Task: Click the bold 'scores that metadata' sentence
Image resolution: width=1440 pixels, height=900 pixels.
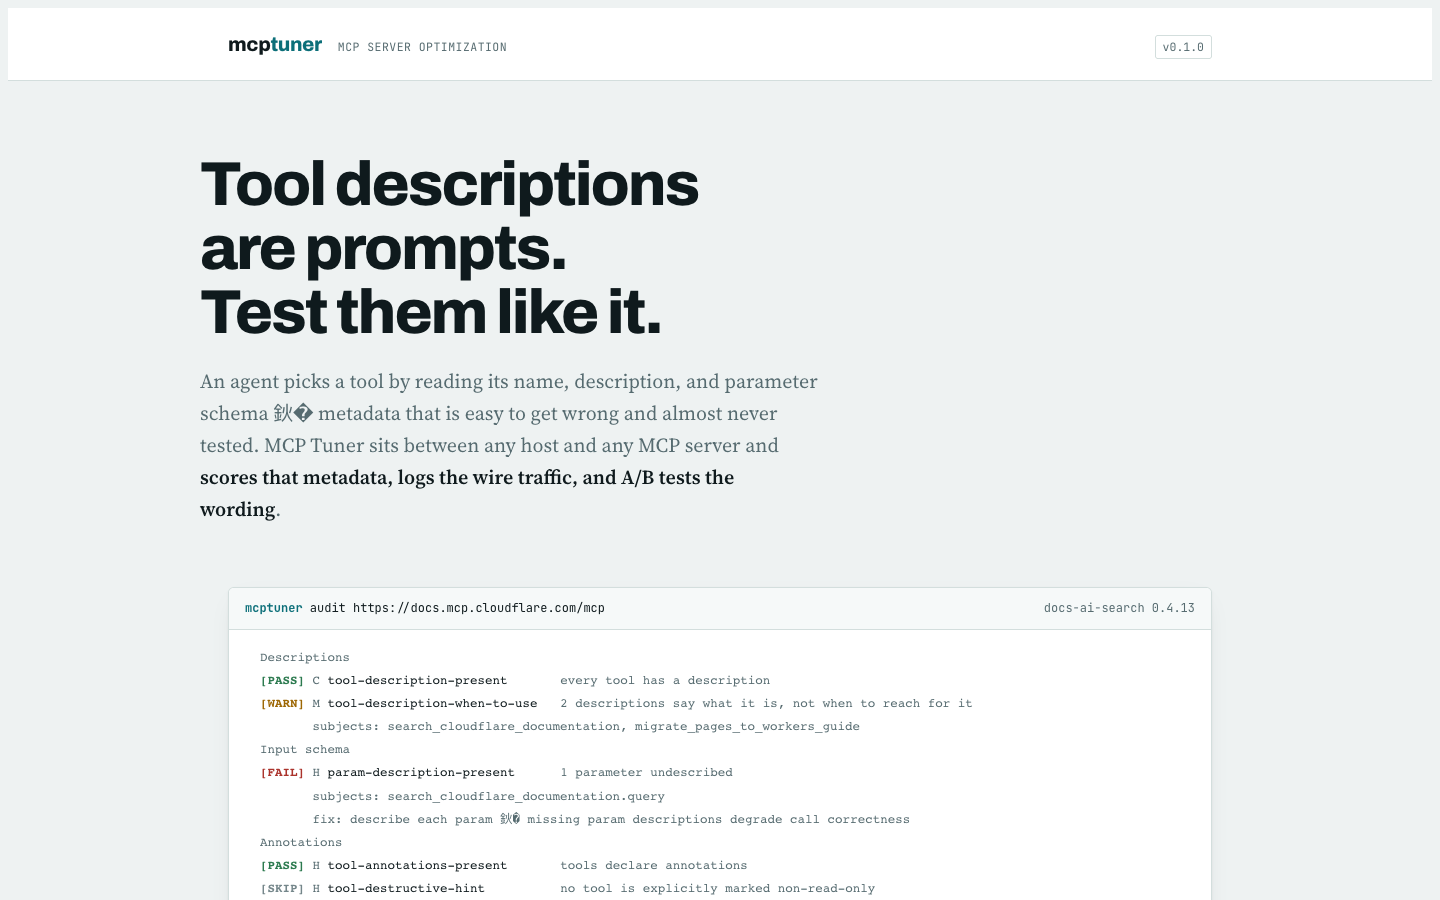Action: (467, 493)
